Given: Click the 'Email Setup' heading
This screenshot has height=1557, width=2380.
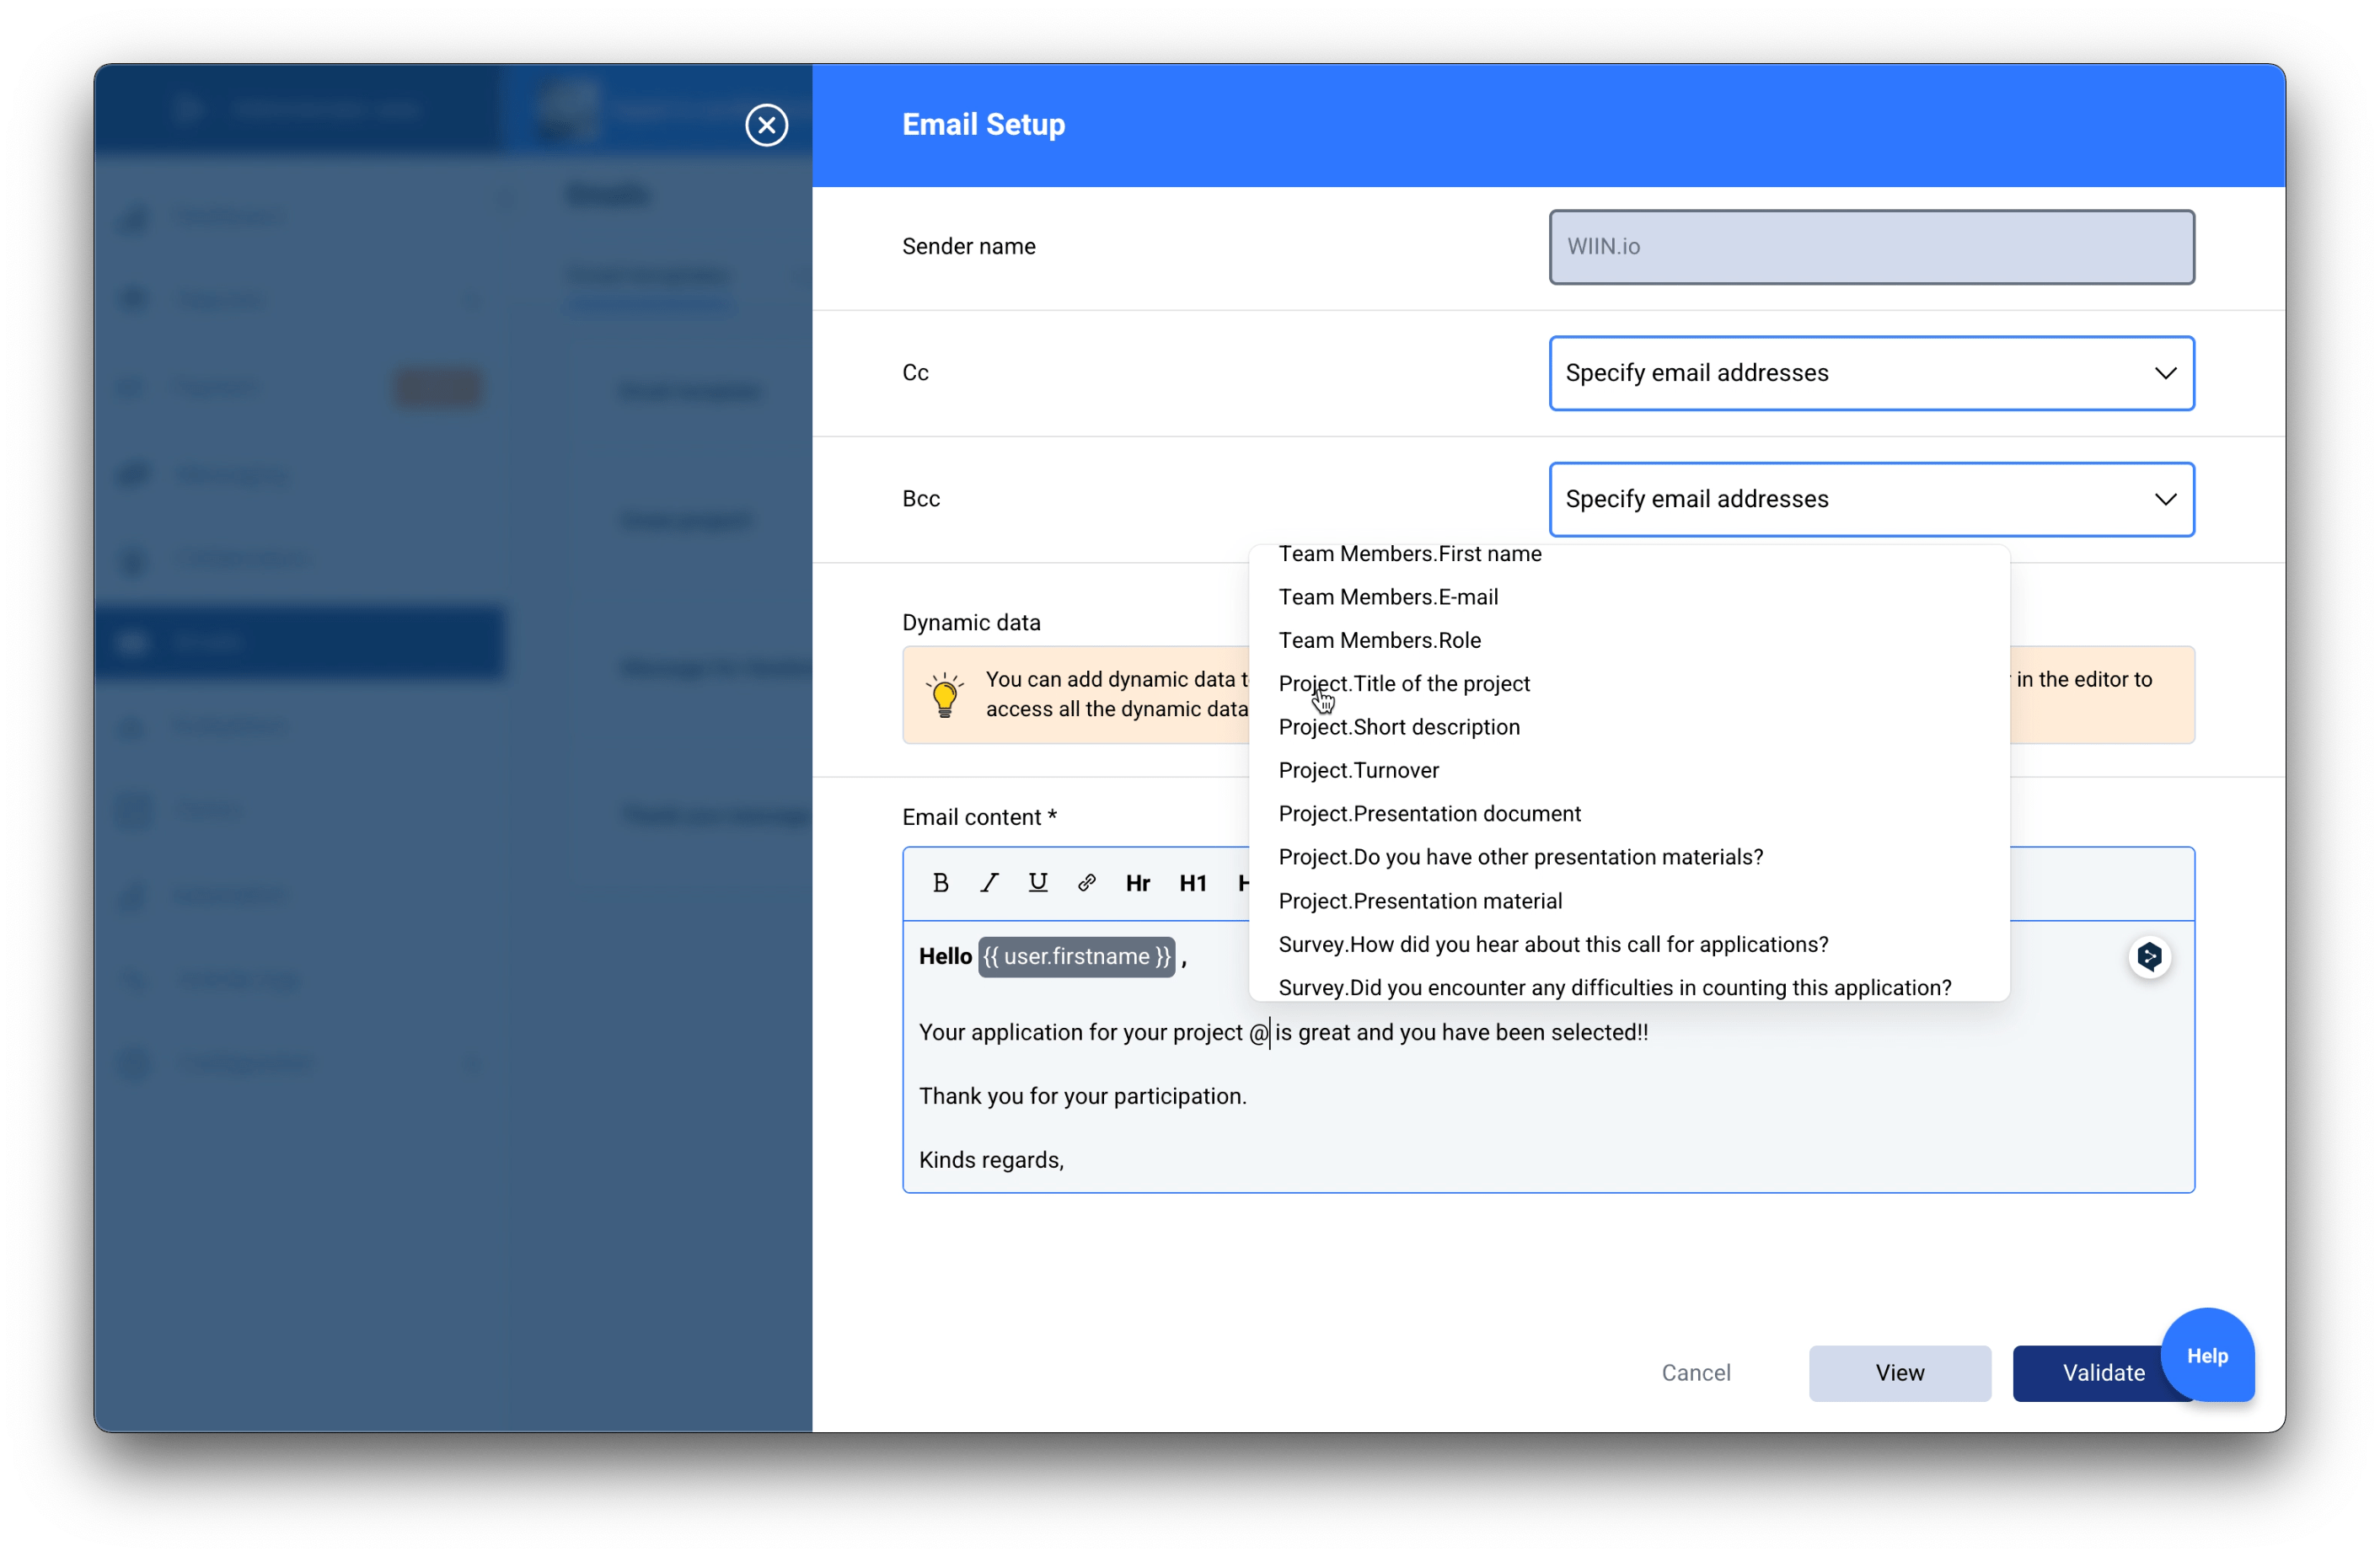Looking at the screenshot, I should tap(983, 125).
